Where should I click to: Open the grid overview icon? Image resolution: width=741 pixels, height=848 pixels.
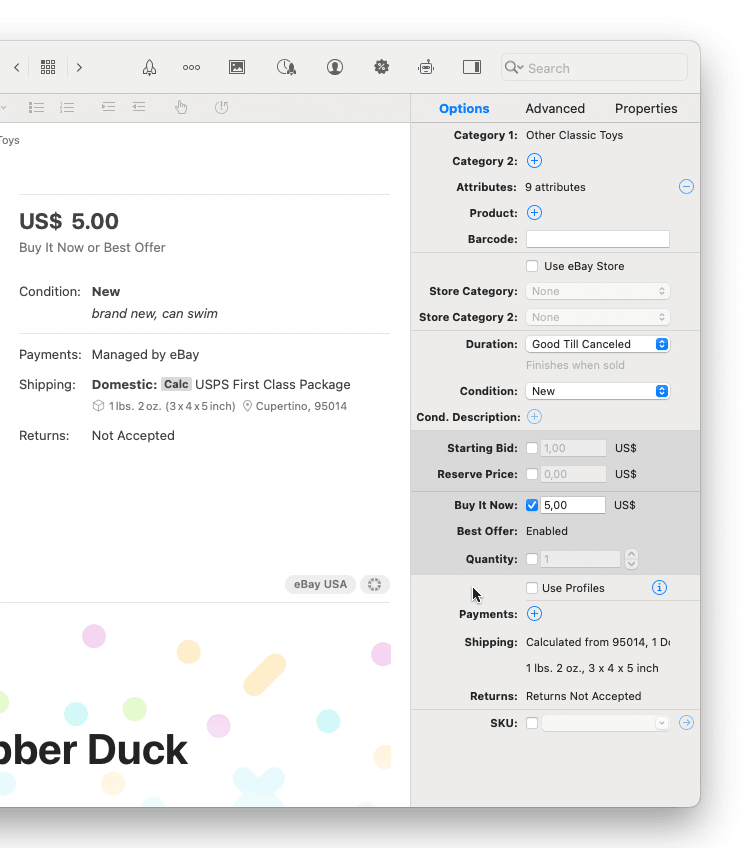pyautogui.click(x=48, y=67)
